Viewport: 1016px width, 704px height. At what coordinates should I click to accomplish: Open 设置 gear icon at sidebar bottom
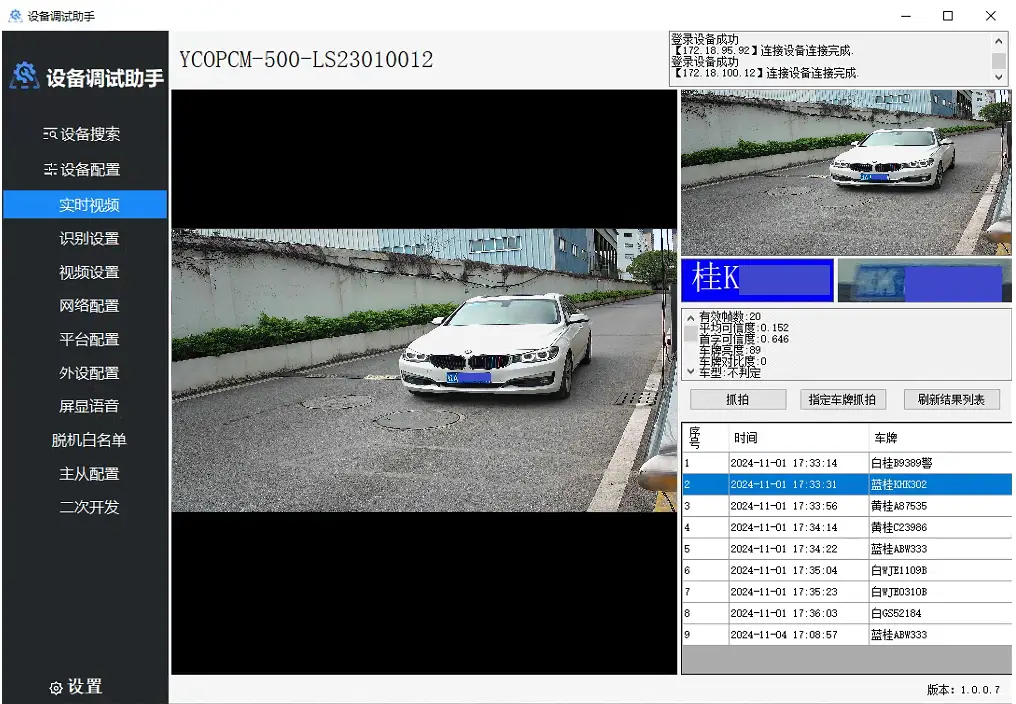point(56,688)
